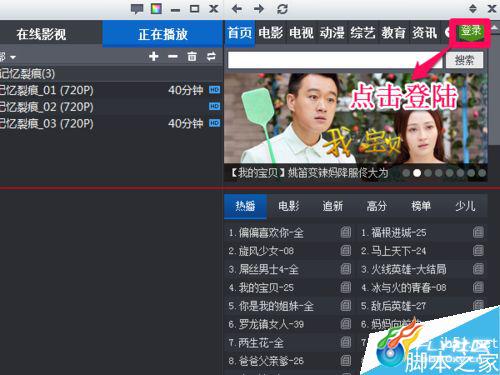Open the playlist filter dropdown arrow

(x=13, y=57)
